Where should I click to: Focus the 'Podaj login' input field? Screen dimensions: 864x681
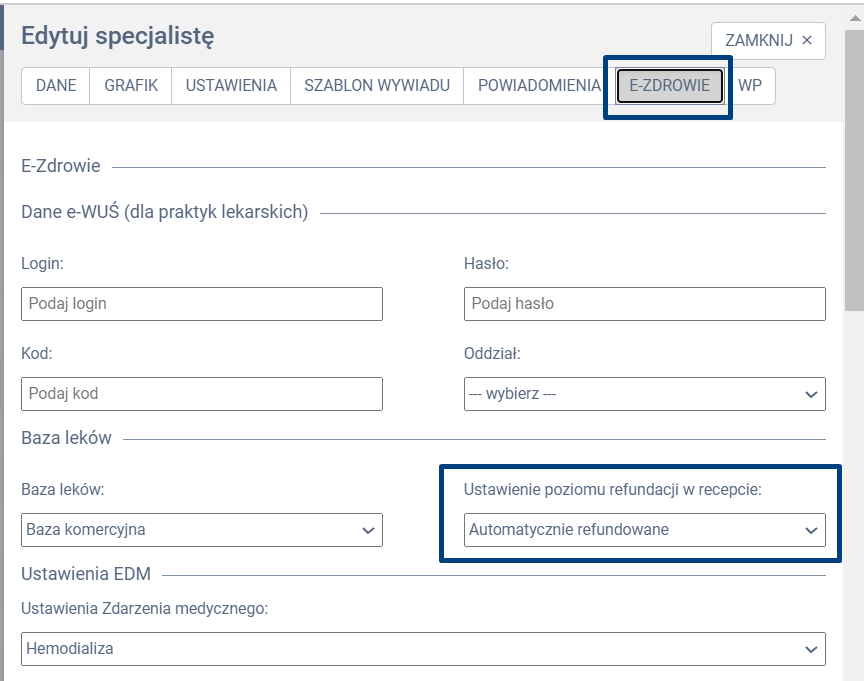tap(202, 304)
